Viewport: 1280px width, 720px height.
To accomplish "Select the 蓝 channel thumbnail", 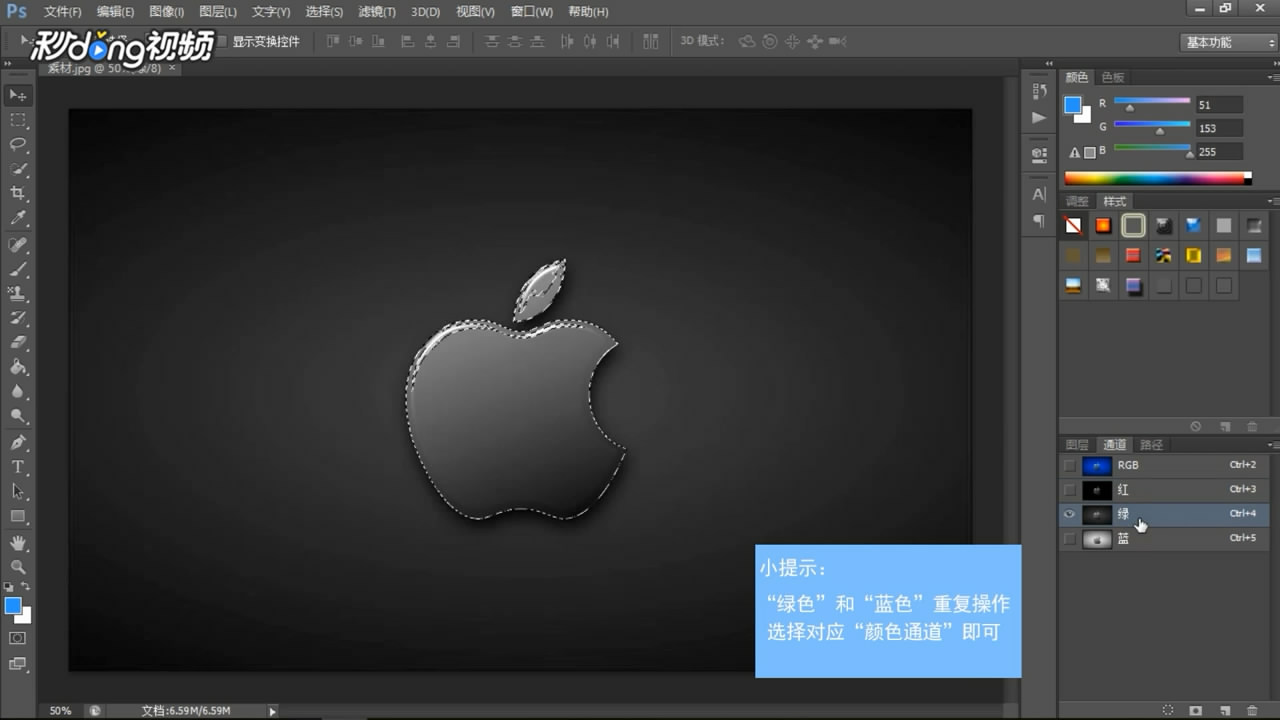I will pyautogui.click(x=1097, y=539).
